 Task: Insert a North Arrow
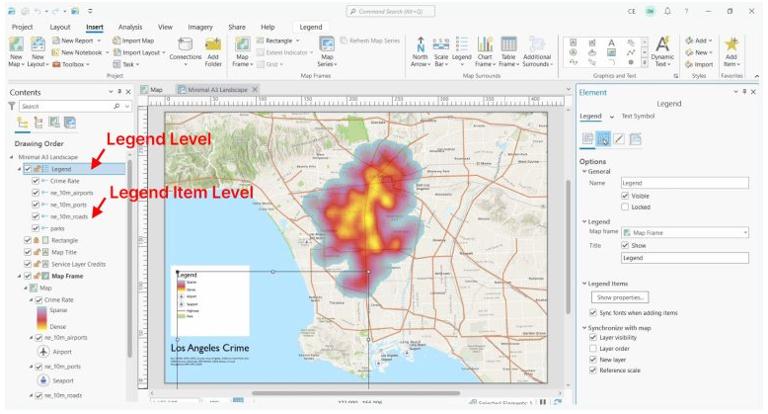420,45
